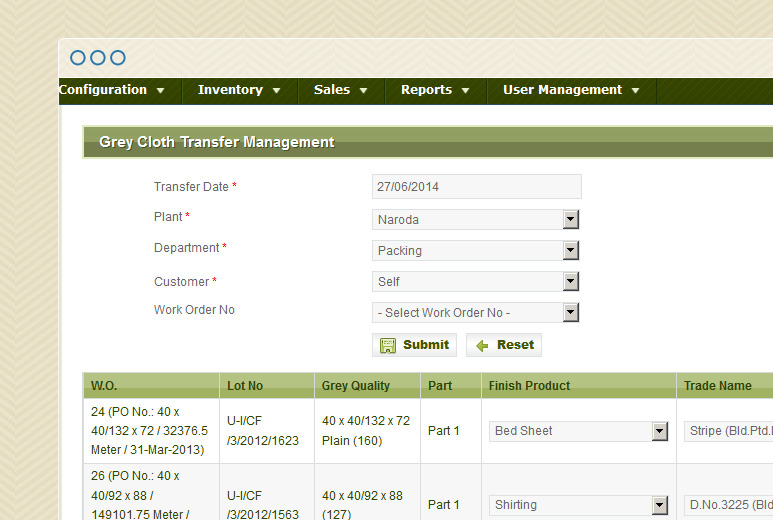The width and height of the screenshot is (773, 520).
Task: Click the D.No.3225 trade name field
Action: coord(728,505)
